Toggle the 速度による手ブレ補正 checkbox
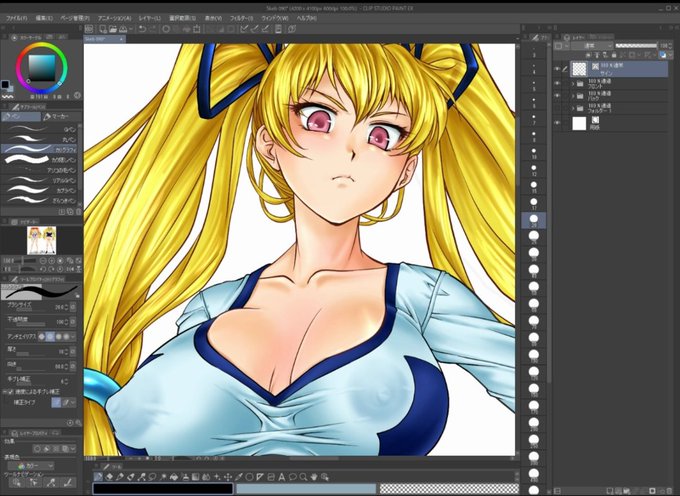The image size is (680, 496). [10, 392]
